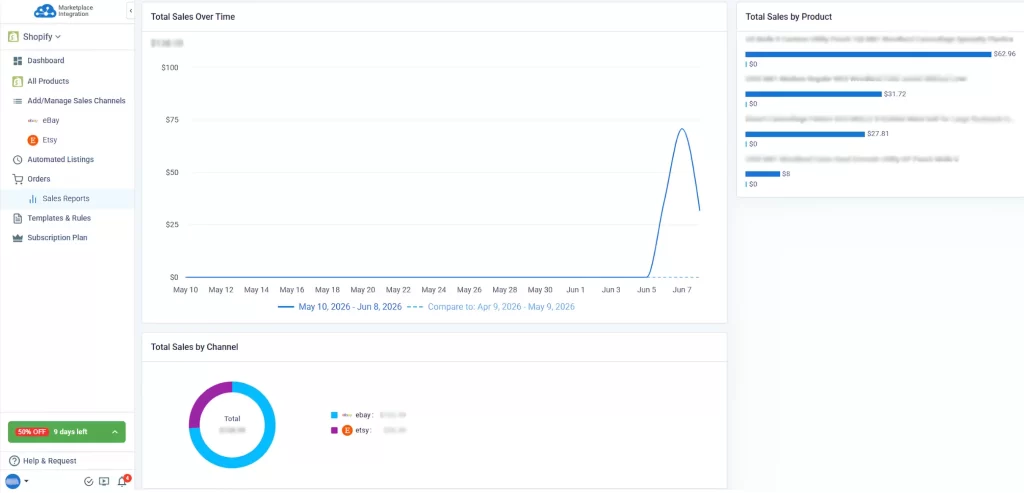1024x493 pixels.
Task: Go to Dashboard in the sidebar
Action: pyautogui.click(x=46, y=61)
